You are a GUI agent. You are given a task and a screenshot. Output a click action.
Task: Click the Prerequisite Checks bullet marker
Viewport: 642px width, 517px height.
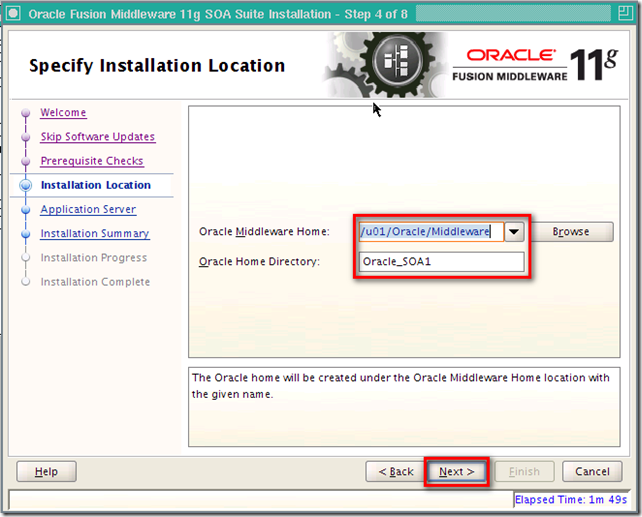(x=25, y=161)
